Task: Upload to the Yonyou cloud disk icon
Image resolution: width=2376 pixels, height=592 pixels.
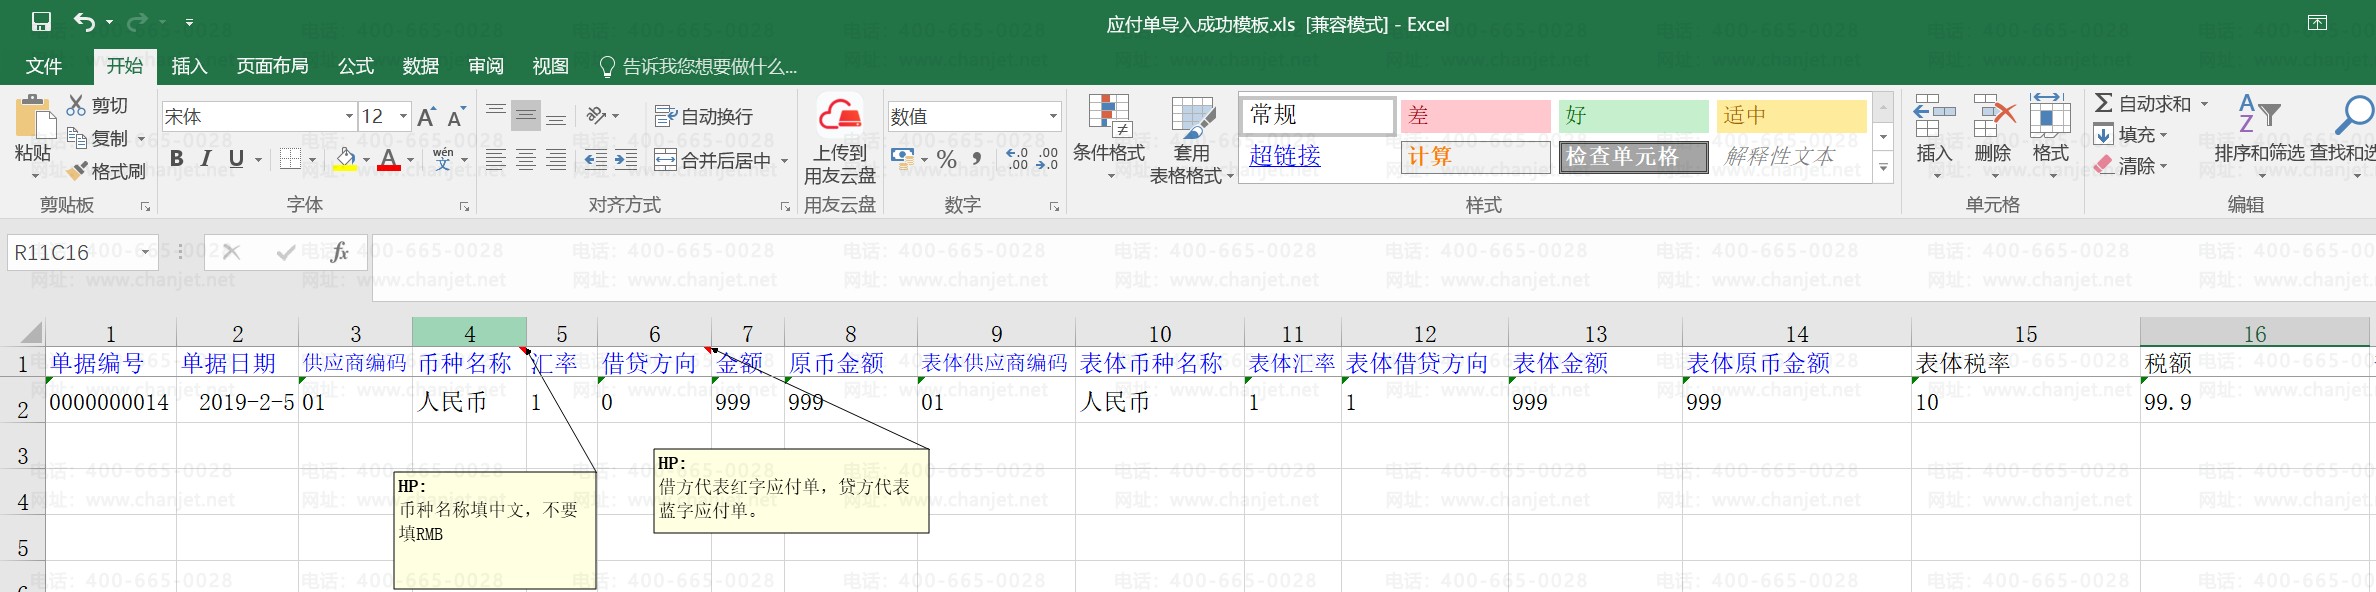Action: [x=840, y=116]
